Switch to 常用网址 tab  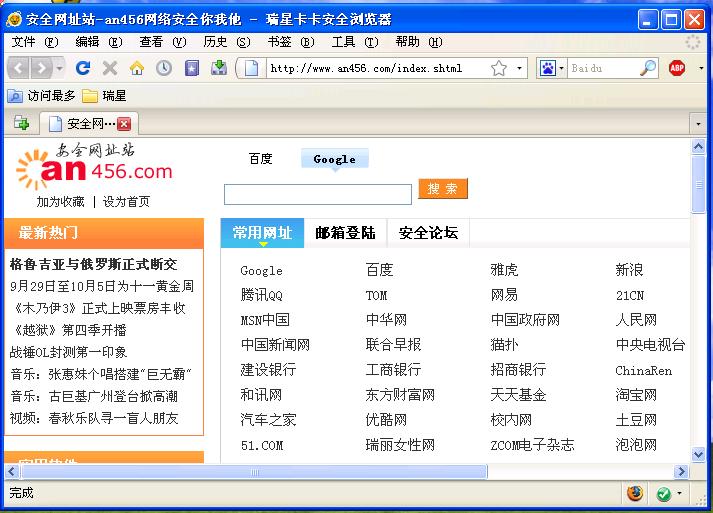(x=262, y=233)
